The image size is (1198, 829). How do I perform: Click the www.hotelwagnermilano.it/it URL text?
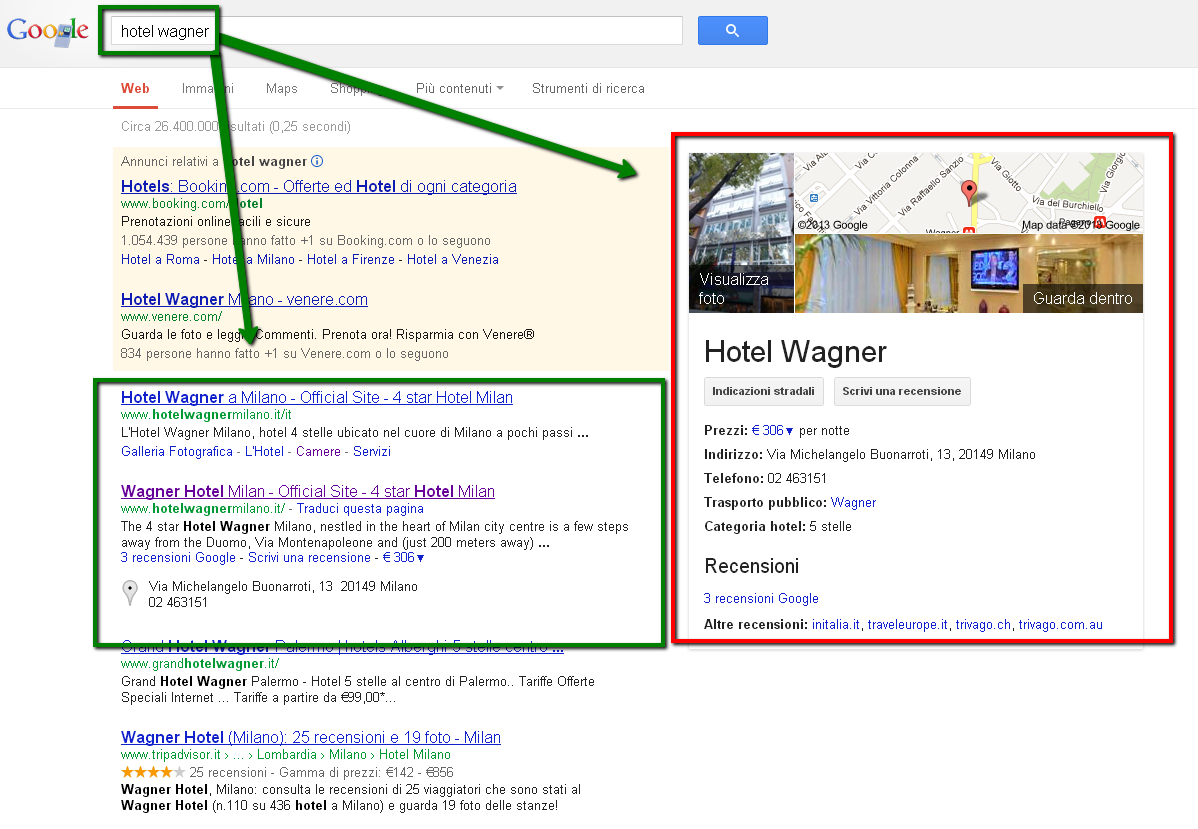point(206,415)
